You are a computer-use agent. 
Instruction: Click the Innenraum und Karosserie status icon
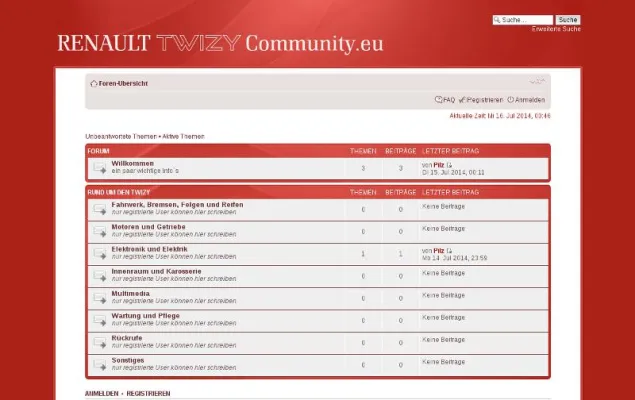pyautogui.click(x=99, y=276)
